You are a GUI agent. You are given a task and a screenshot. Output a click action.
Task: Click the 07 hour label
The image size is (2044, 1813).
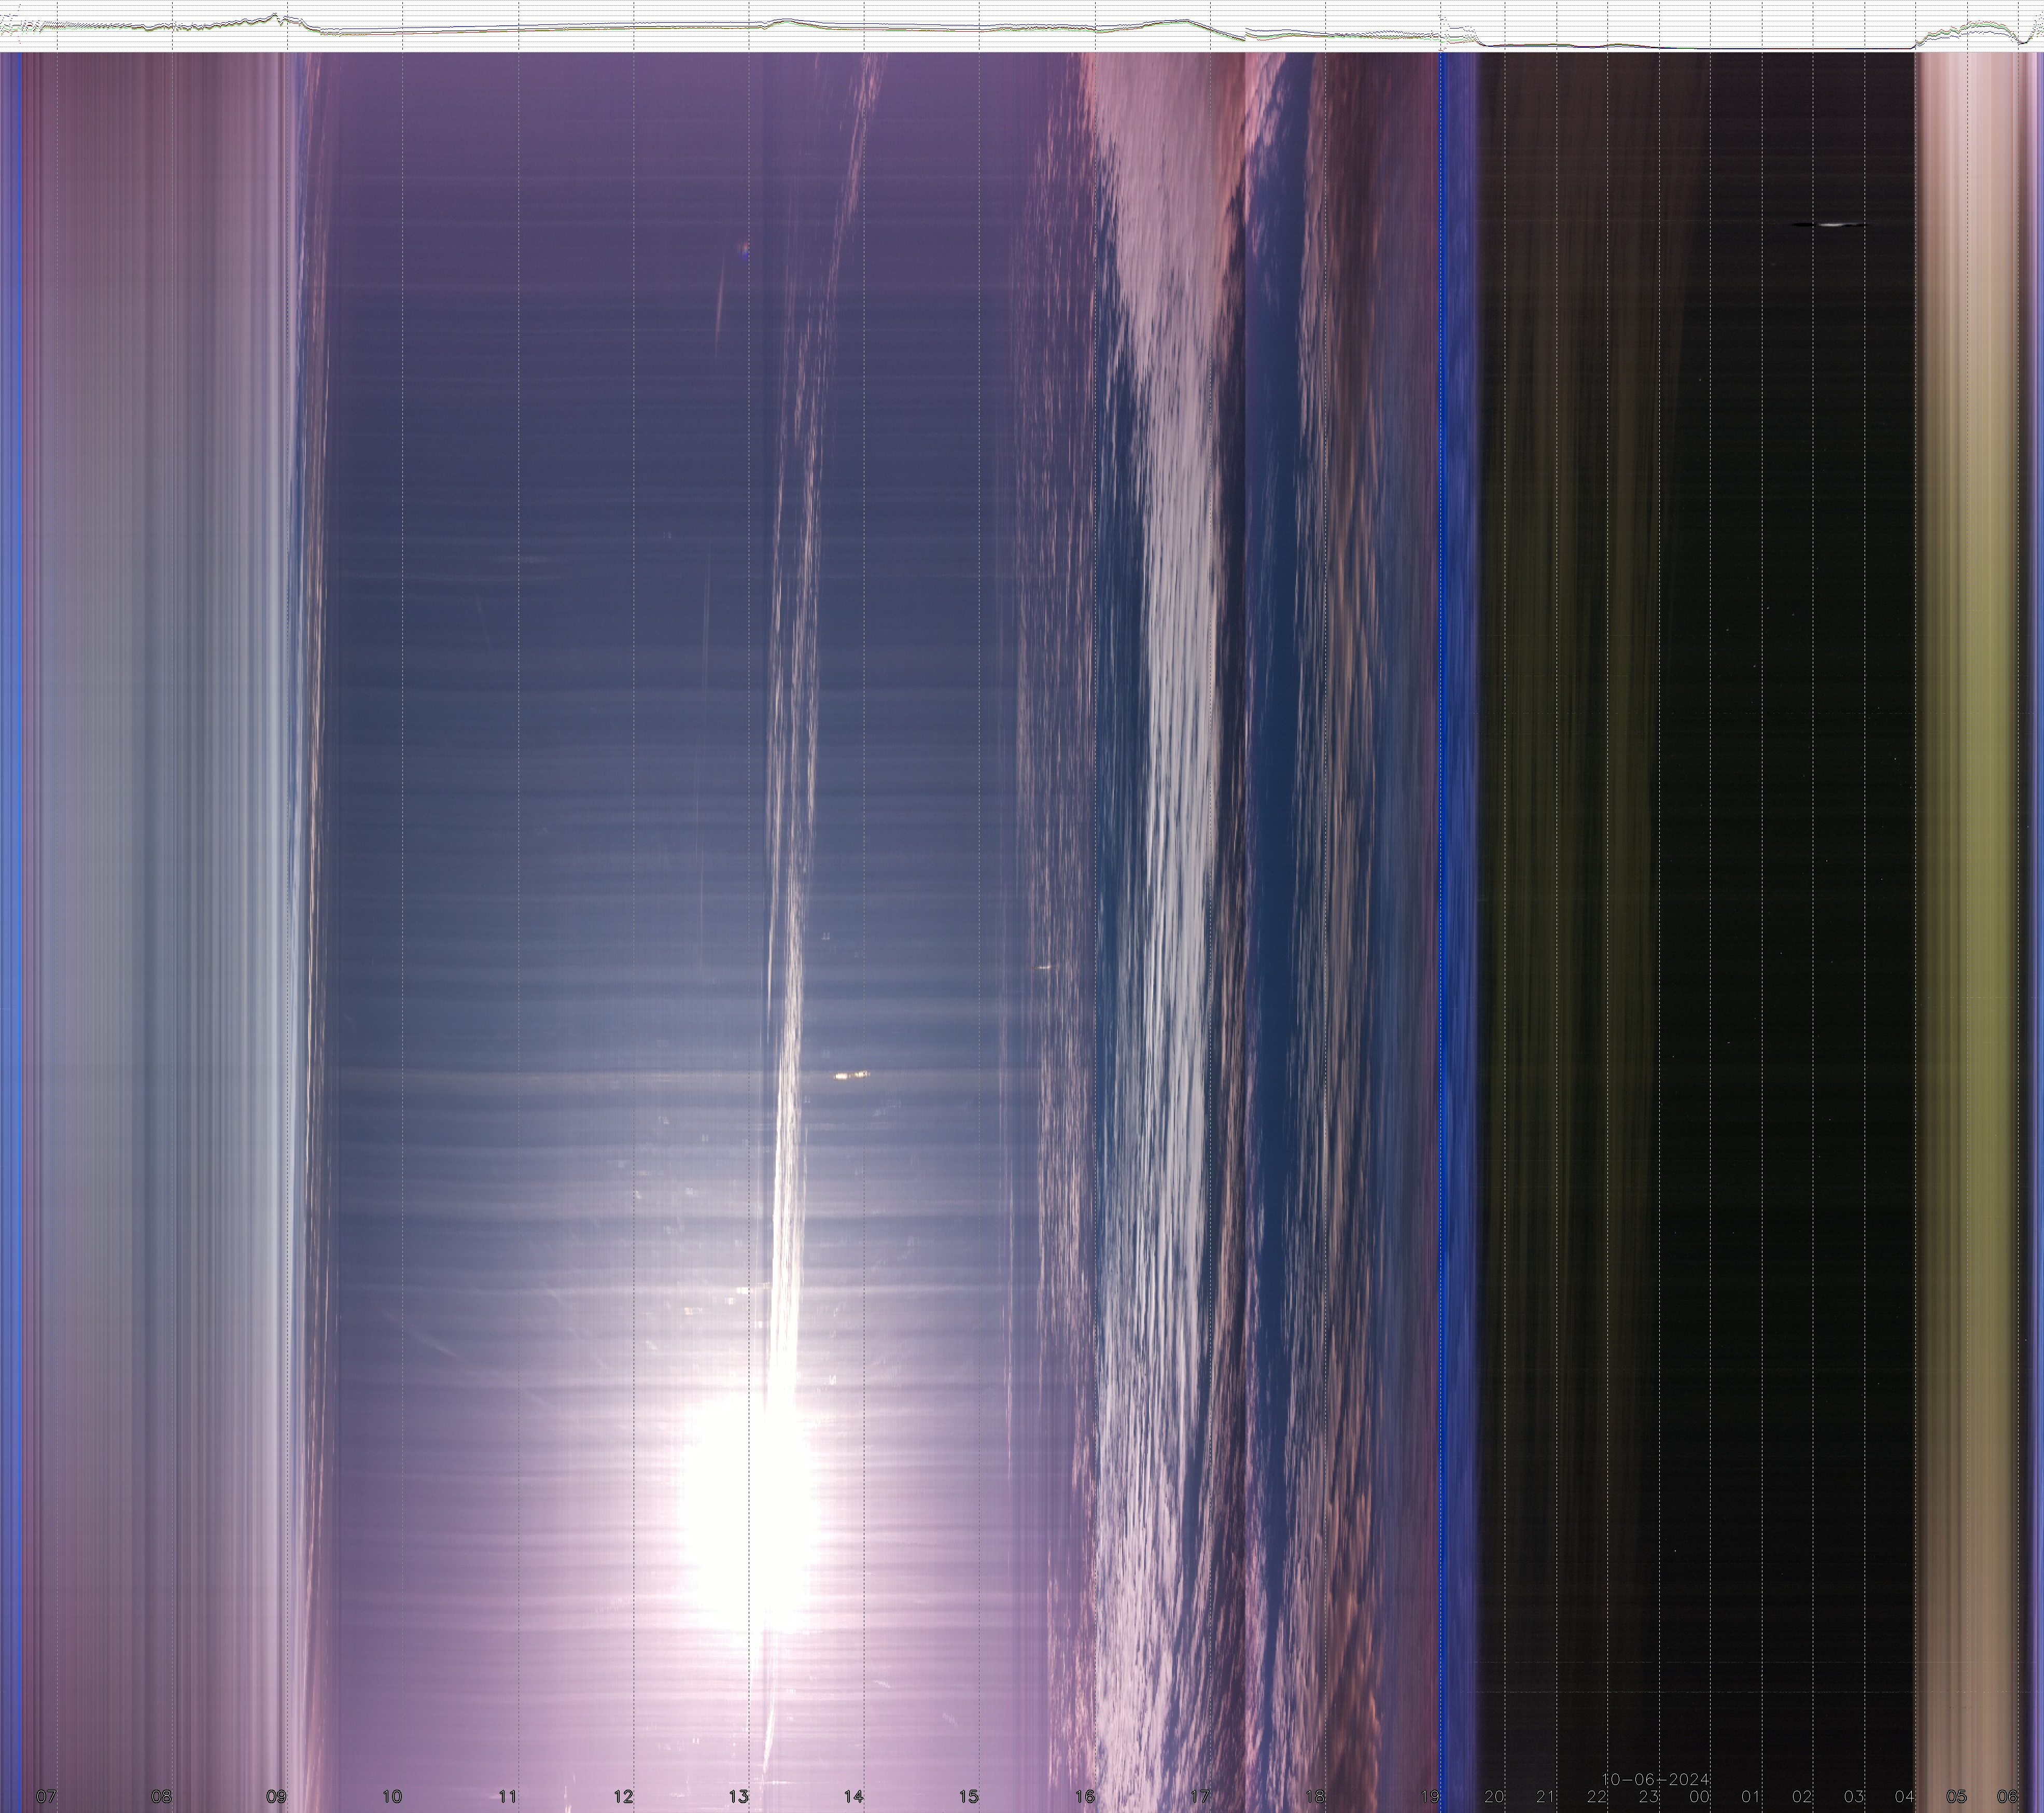click(x=46, y=1796)
